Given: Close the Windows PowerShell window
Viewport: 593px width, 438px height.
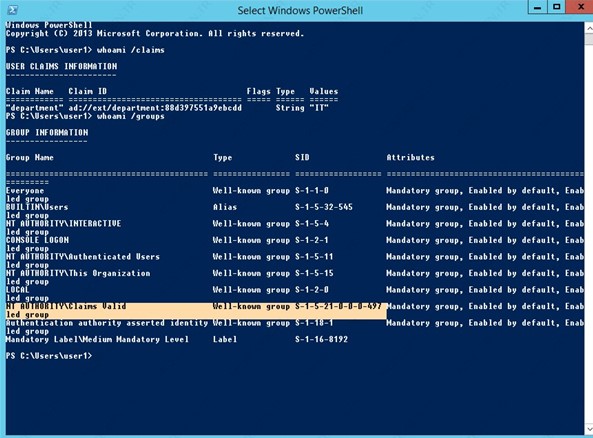Looking at the screenshot, I should pos(580,7).
